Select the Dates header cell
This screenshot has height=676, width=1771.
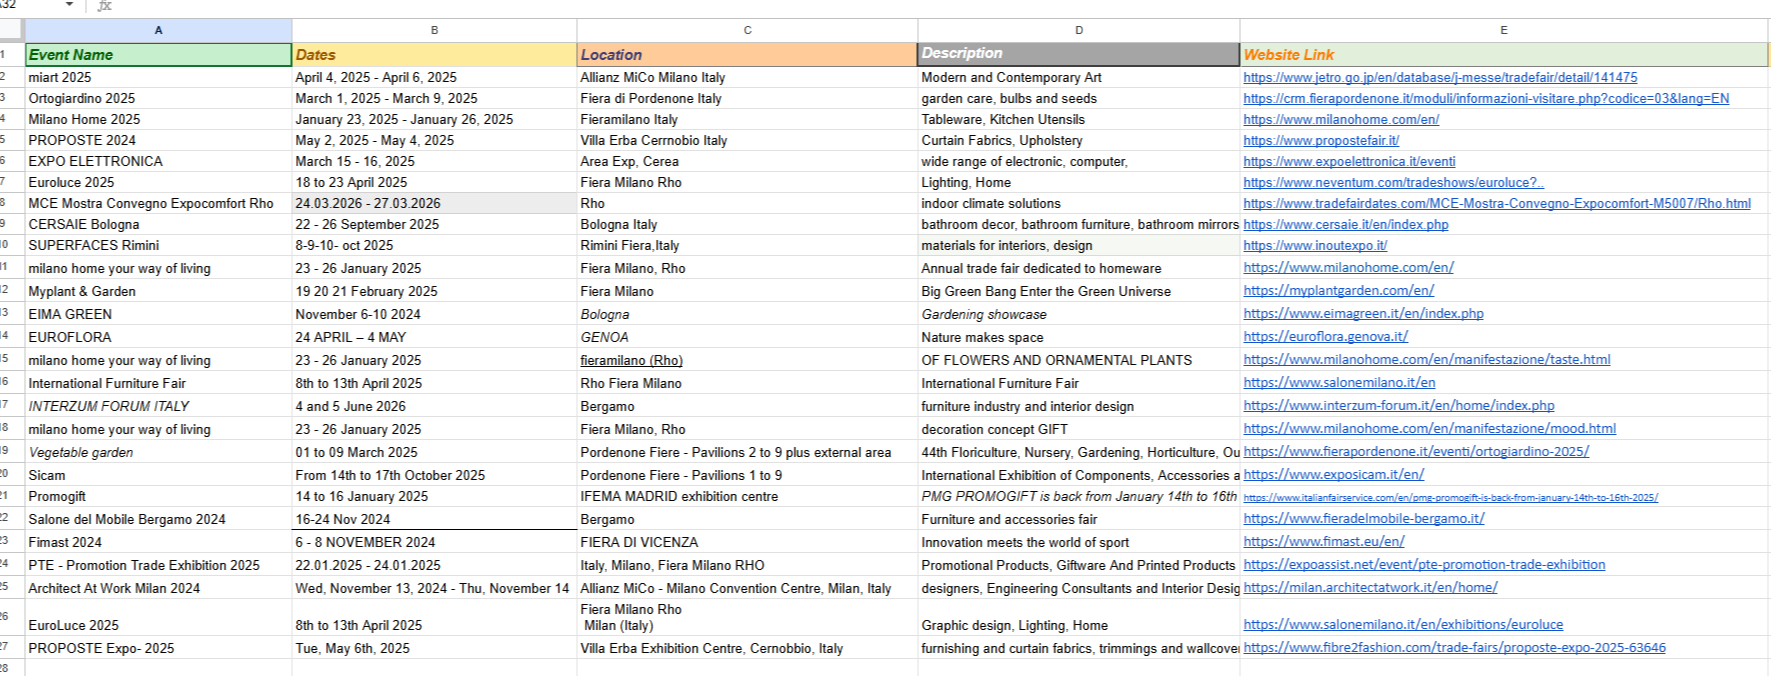[x=434, y=55]
